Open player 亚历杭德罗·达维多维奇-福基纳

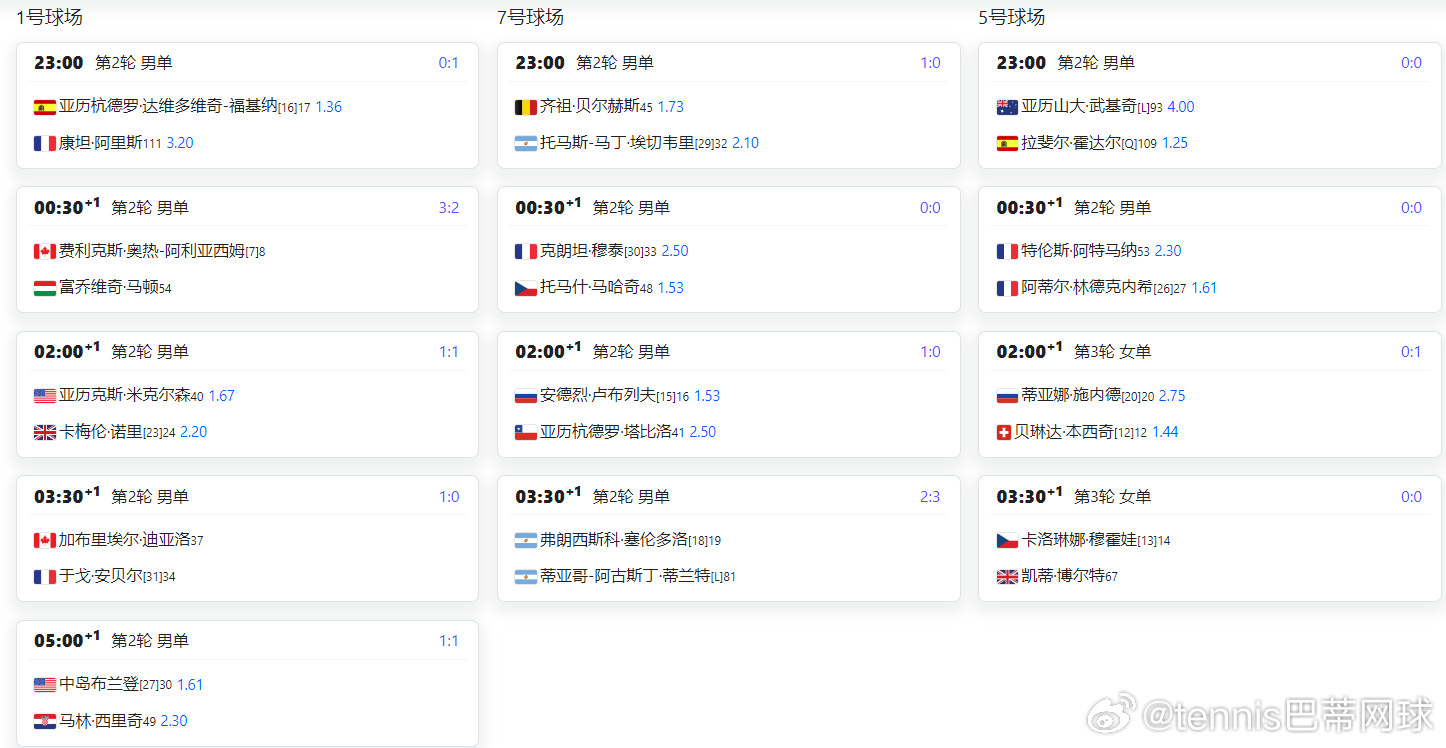click(168, 106)
